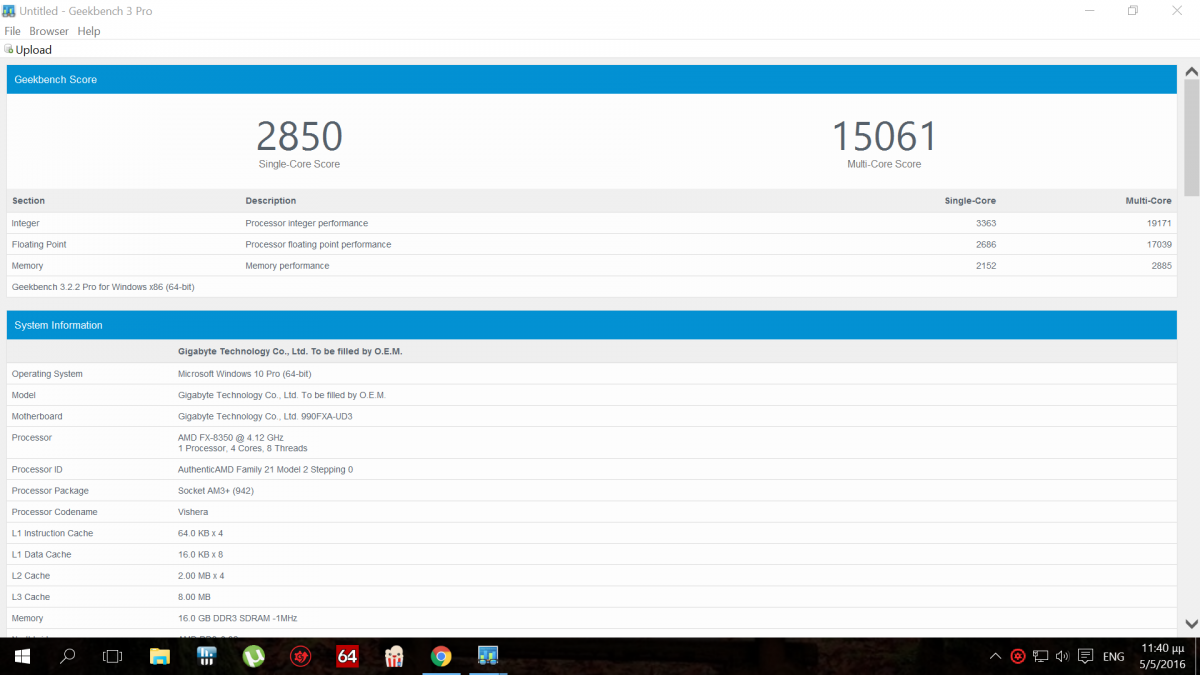Click the scrollbar up arrow
Viewport: 1200px width, 675px height.
1191,71
